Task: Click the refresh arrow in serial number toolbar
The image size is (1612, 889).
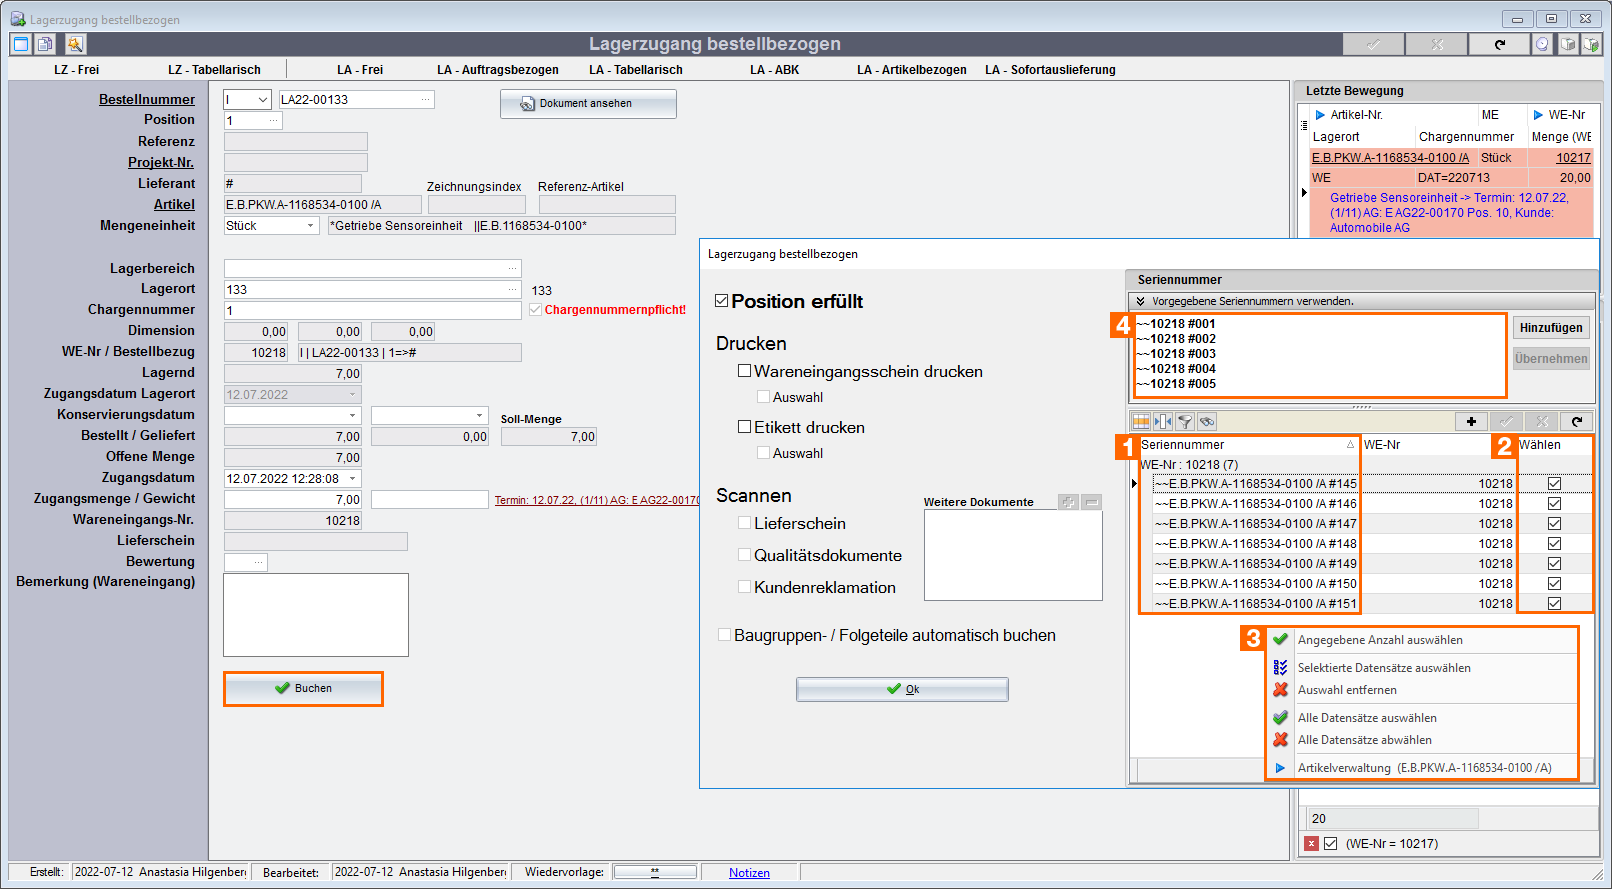Action: (1577, 422)
